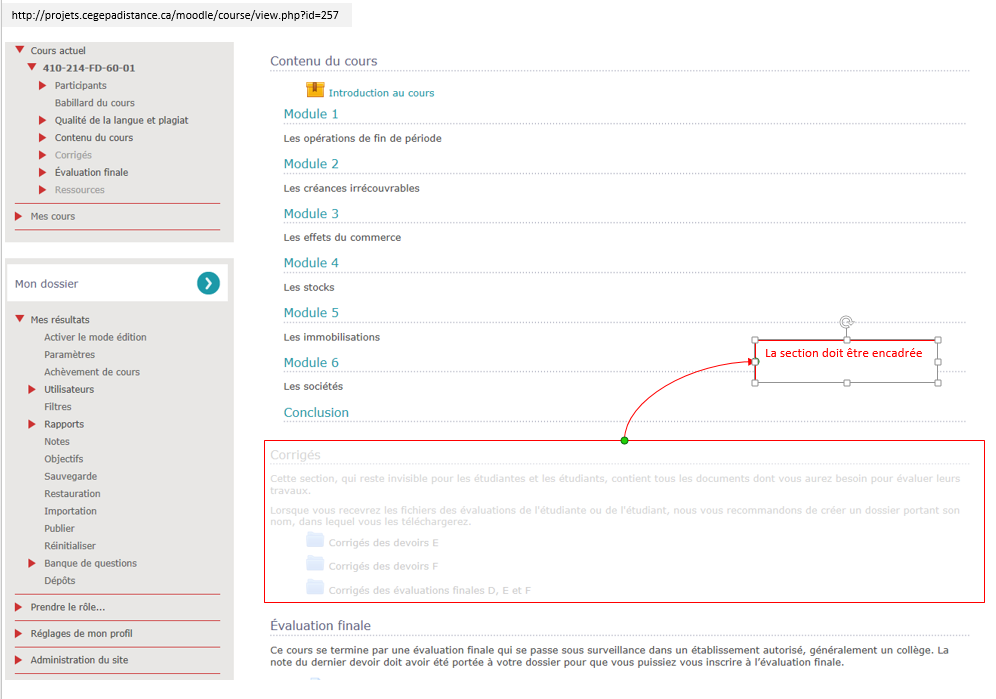The width and height of the screenshot is (996, 699).
Task: Collapse the Cours actuel tree section
Action: pyautogui.click(x=19, y=50)
